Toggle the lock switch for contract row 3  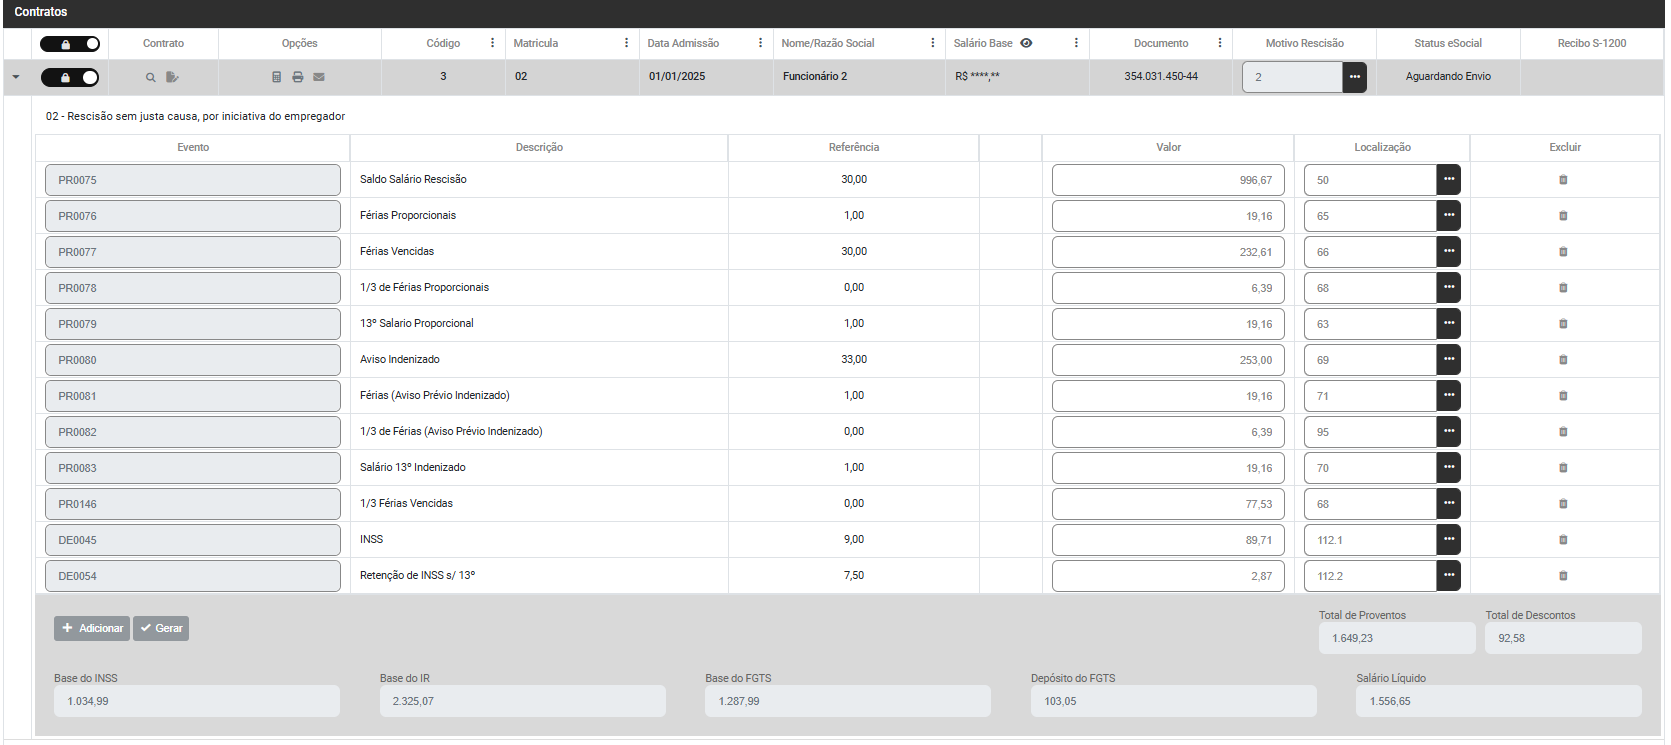[x=70, y=77]
